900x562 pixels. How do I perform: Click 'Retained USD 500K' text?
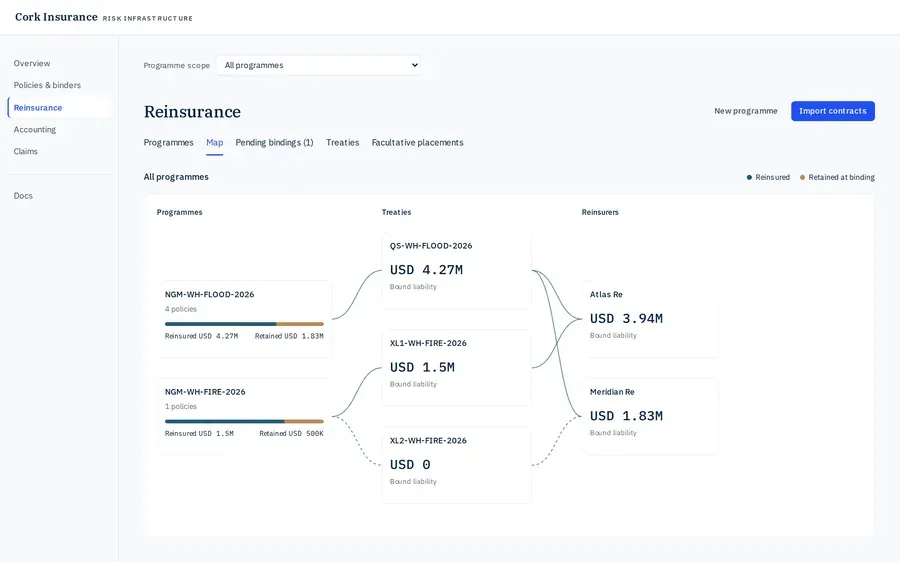[292, 434]
